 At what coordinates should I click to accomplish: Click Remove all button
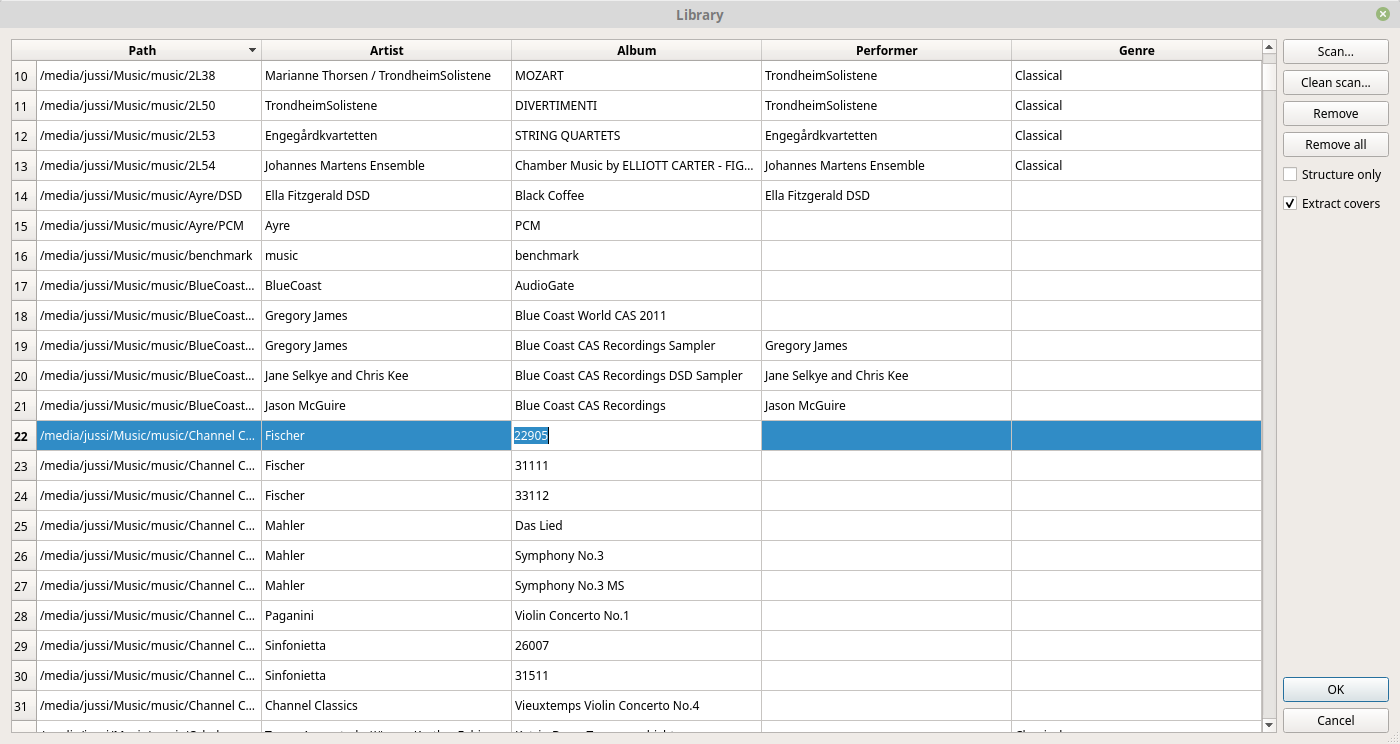tap(1335, 144)
